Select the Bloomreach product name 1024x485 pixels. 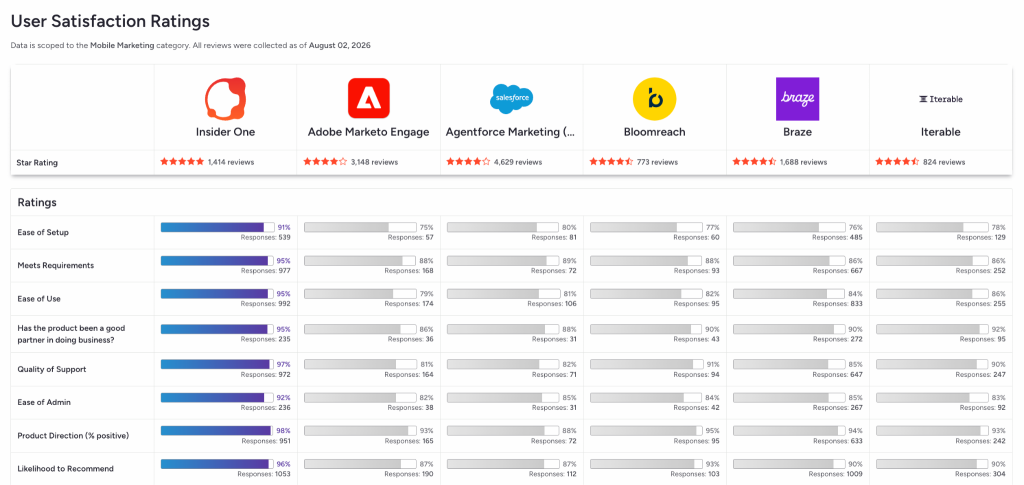click(x=654, y=132)
